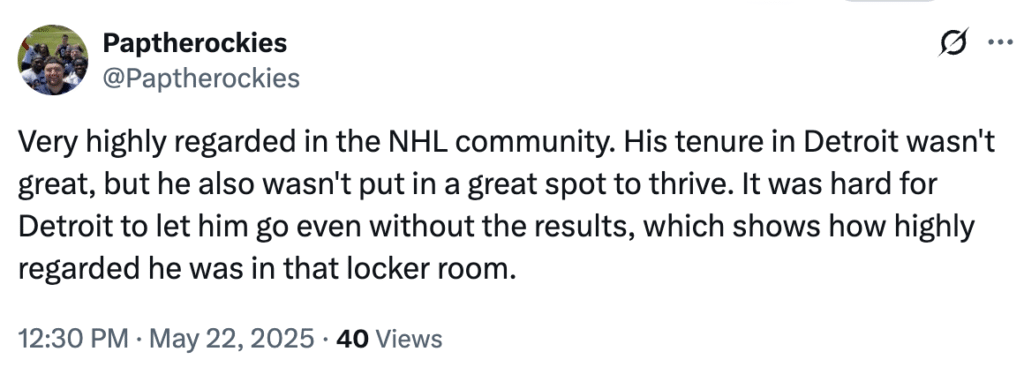
Task: Click the word 'community' in first line
Action: point(536,144)
